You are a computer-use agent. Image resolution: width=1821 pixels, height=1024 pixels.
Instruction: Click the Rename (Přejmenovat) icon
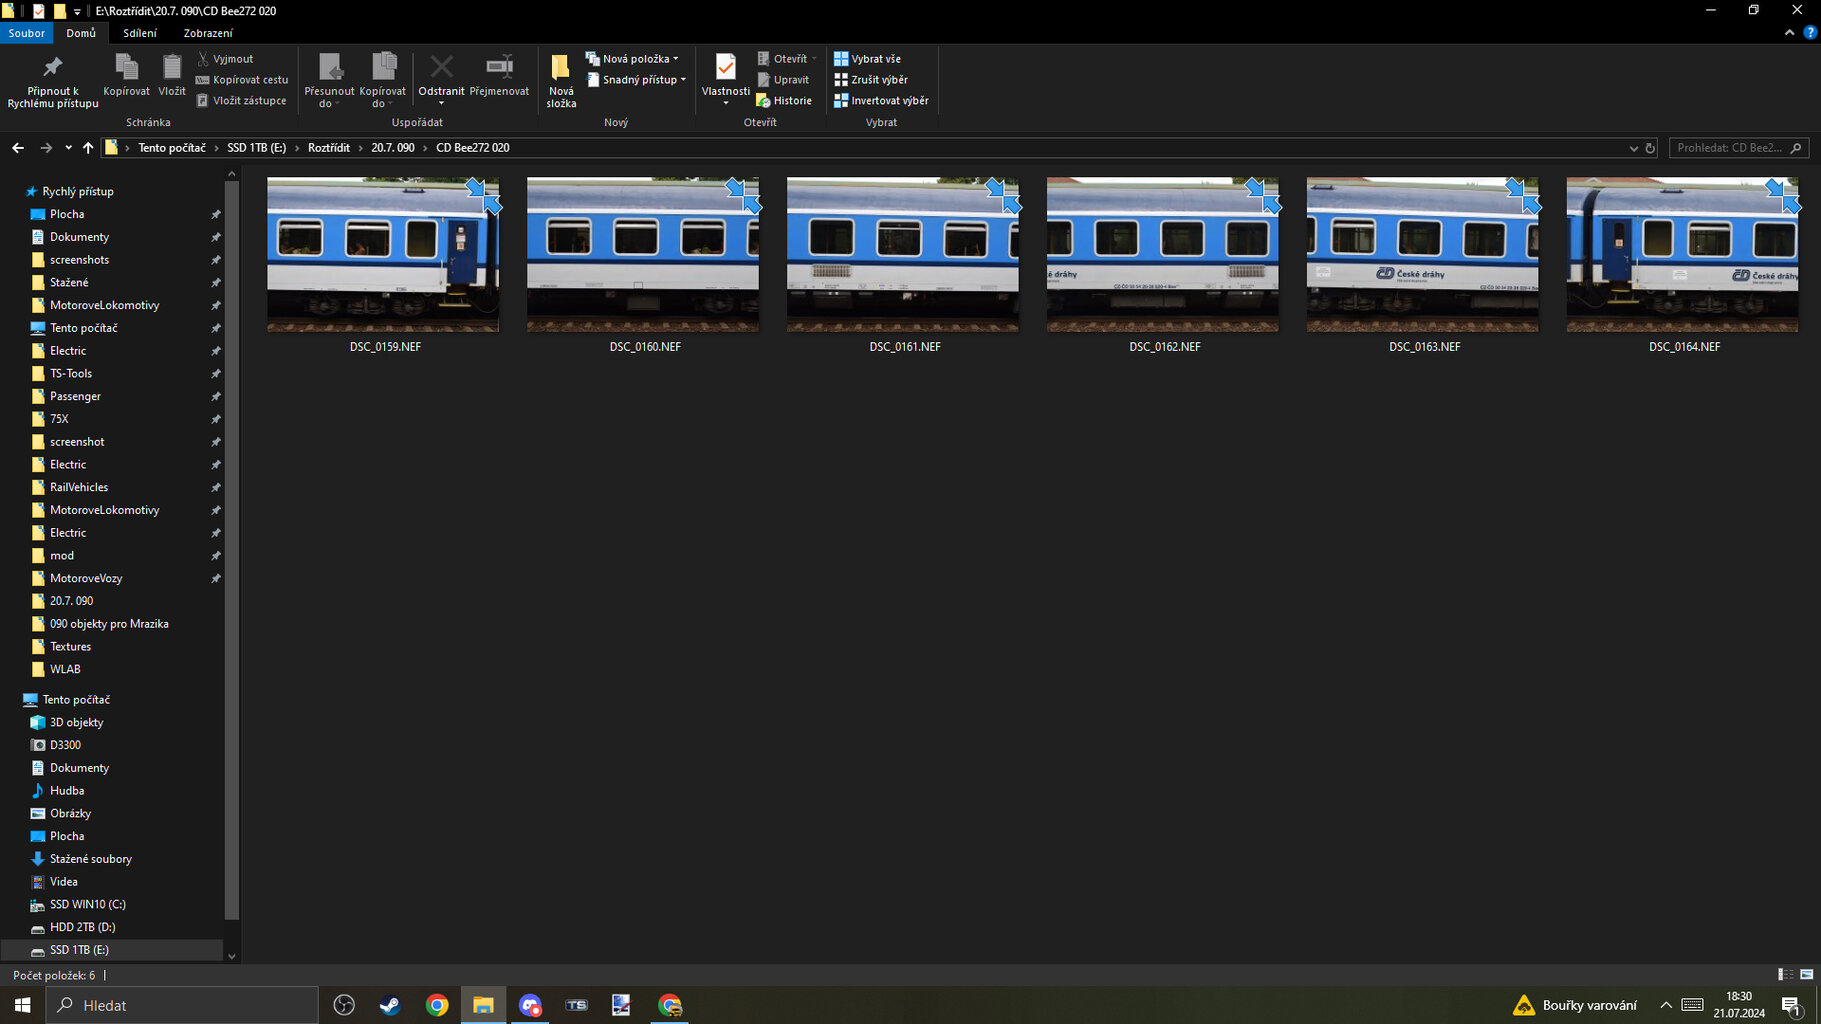(499, 68)
